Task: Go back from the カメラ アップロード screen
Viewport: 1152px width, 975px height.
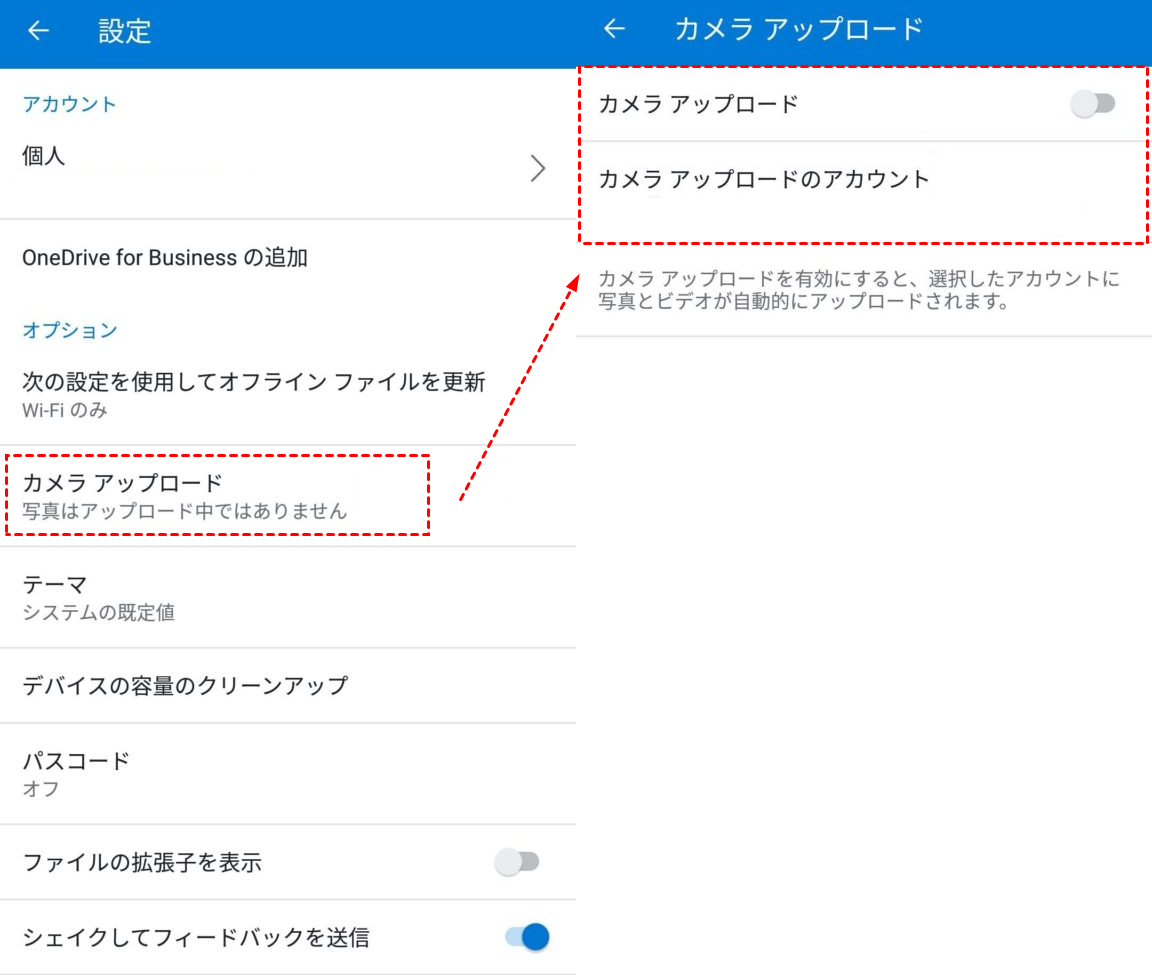Action: [614, 29]
